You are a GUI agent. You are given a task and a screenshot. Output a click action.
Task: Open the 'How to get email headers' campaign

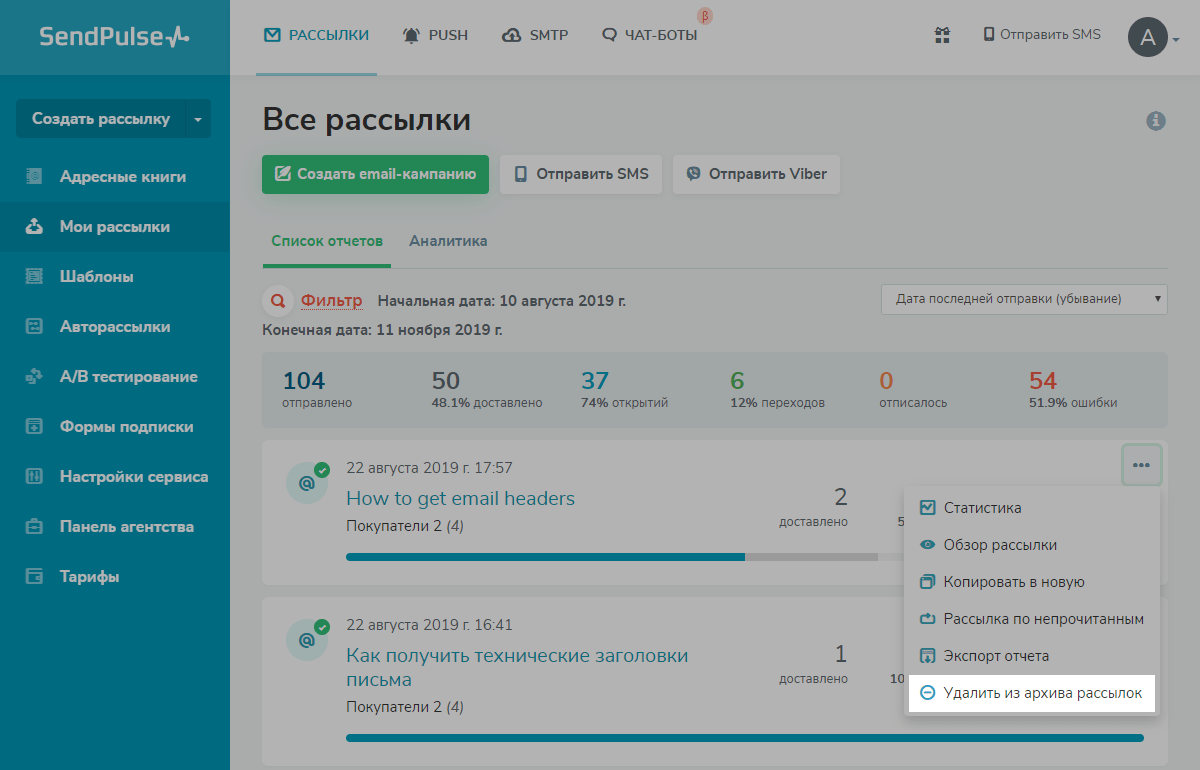460,498
